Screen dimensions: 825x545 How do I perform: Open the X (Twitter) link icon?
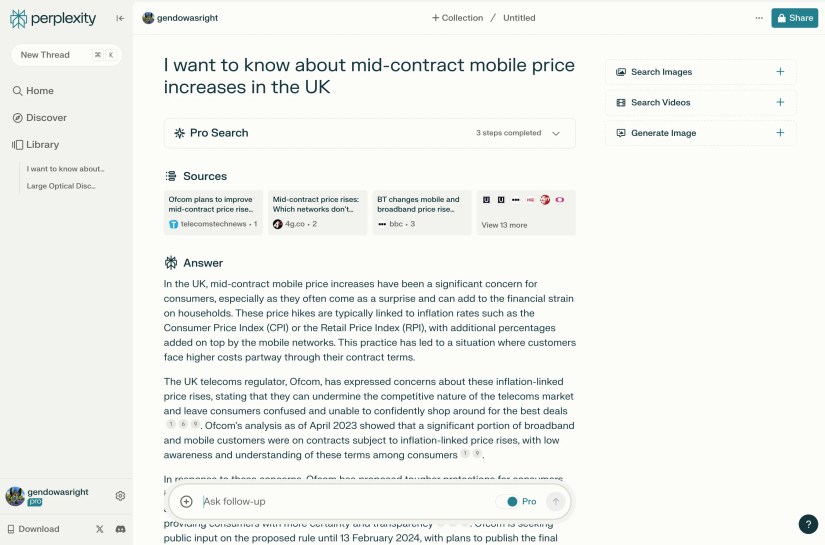pyautogui.click(x=99, y=529)
